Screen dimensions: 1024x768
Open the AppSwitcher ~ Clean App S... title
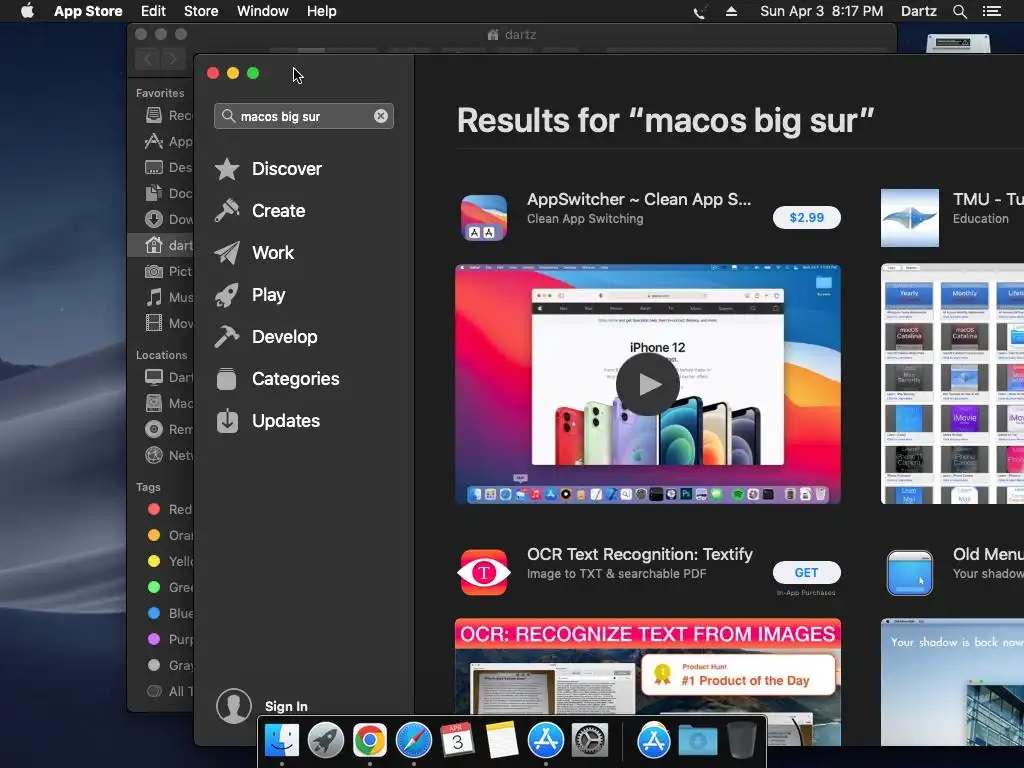(639, 199)
